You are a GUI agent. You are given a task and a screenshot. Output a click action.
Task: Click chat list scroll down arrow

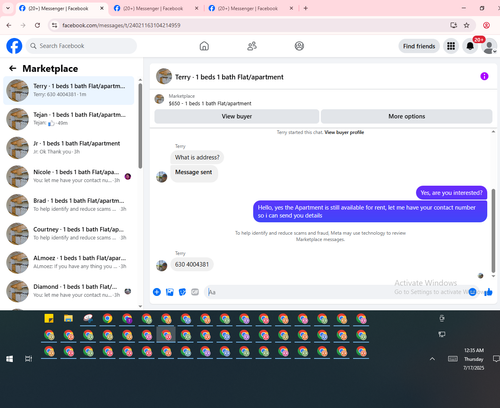(x=140, y=306)
